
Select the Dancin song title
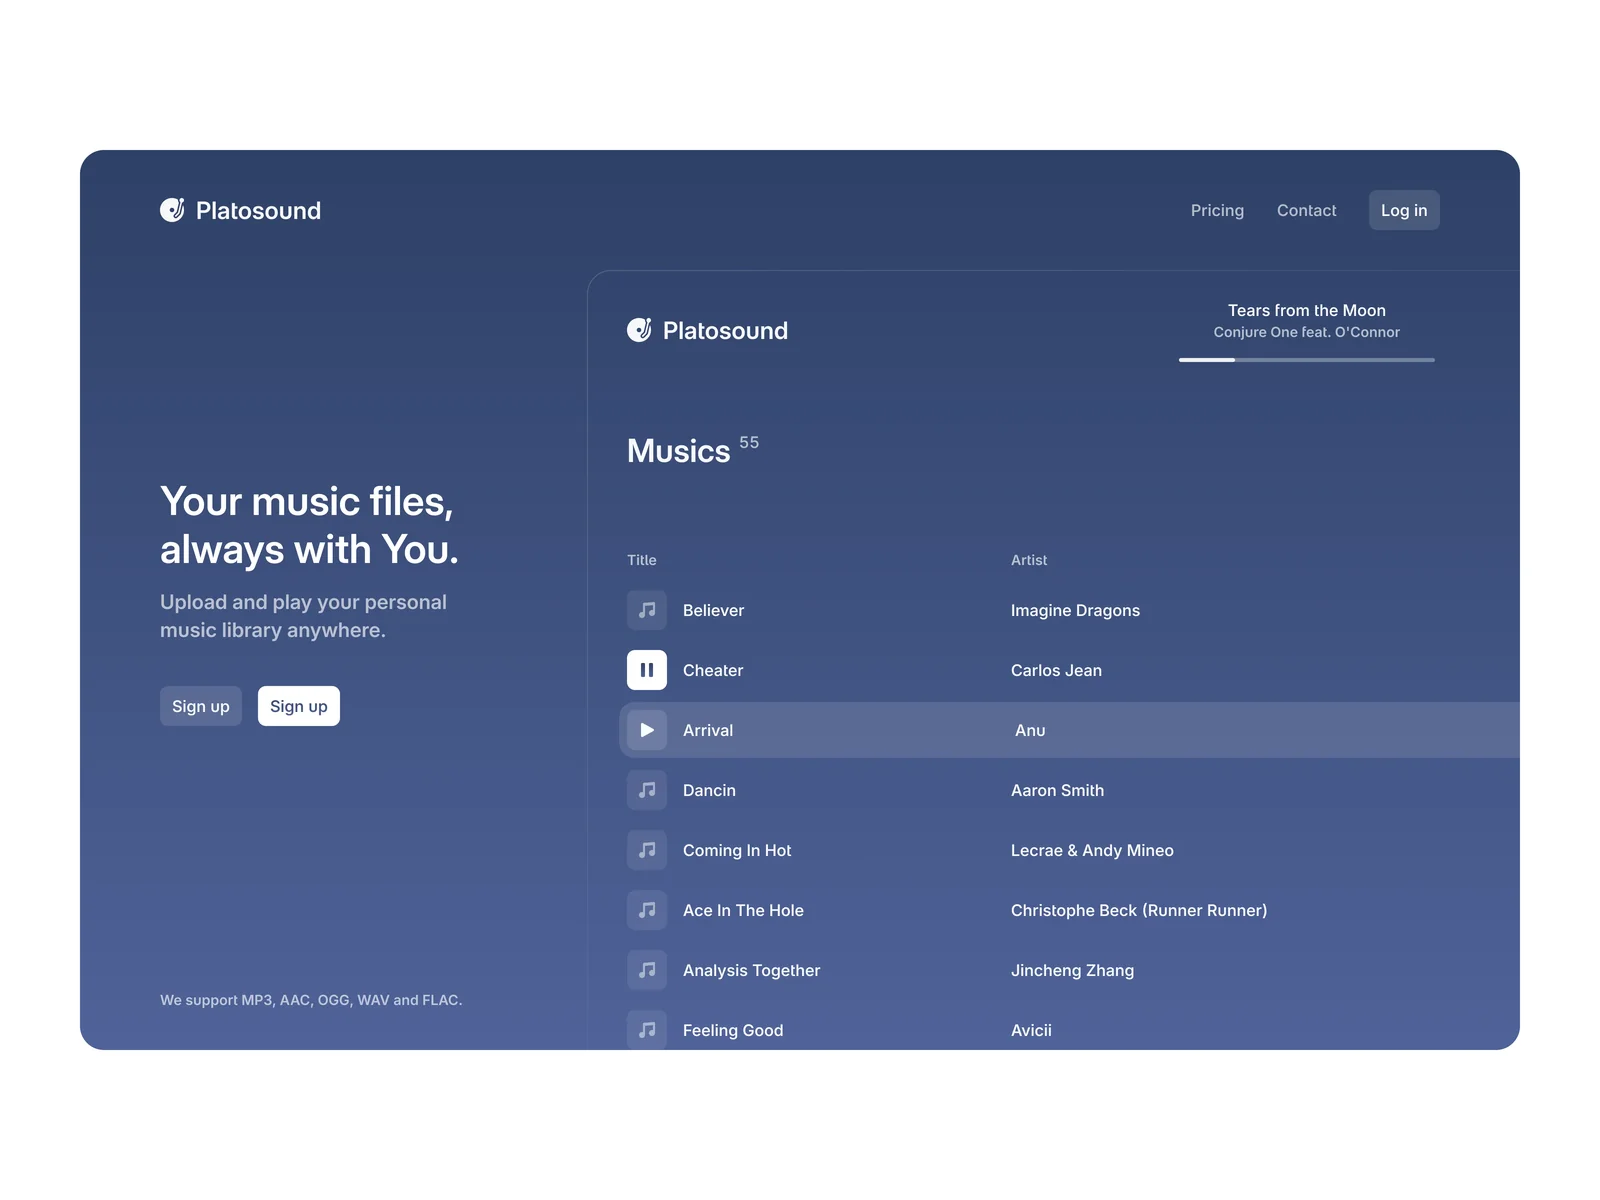tap(709, 790)
